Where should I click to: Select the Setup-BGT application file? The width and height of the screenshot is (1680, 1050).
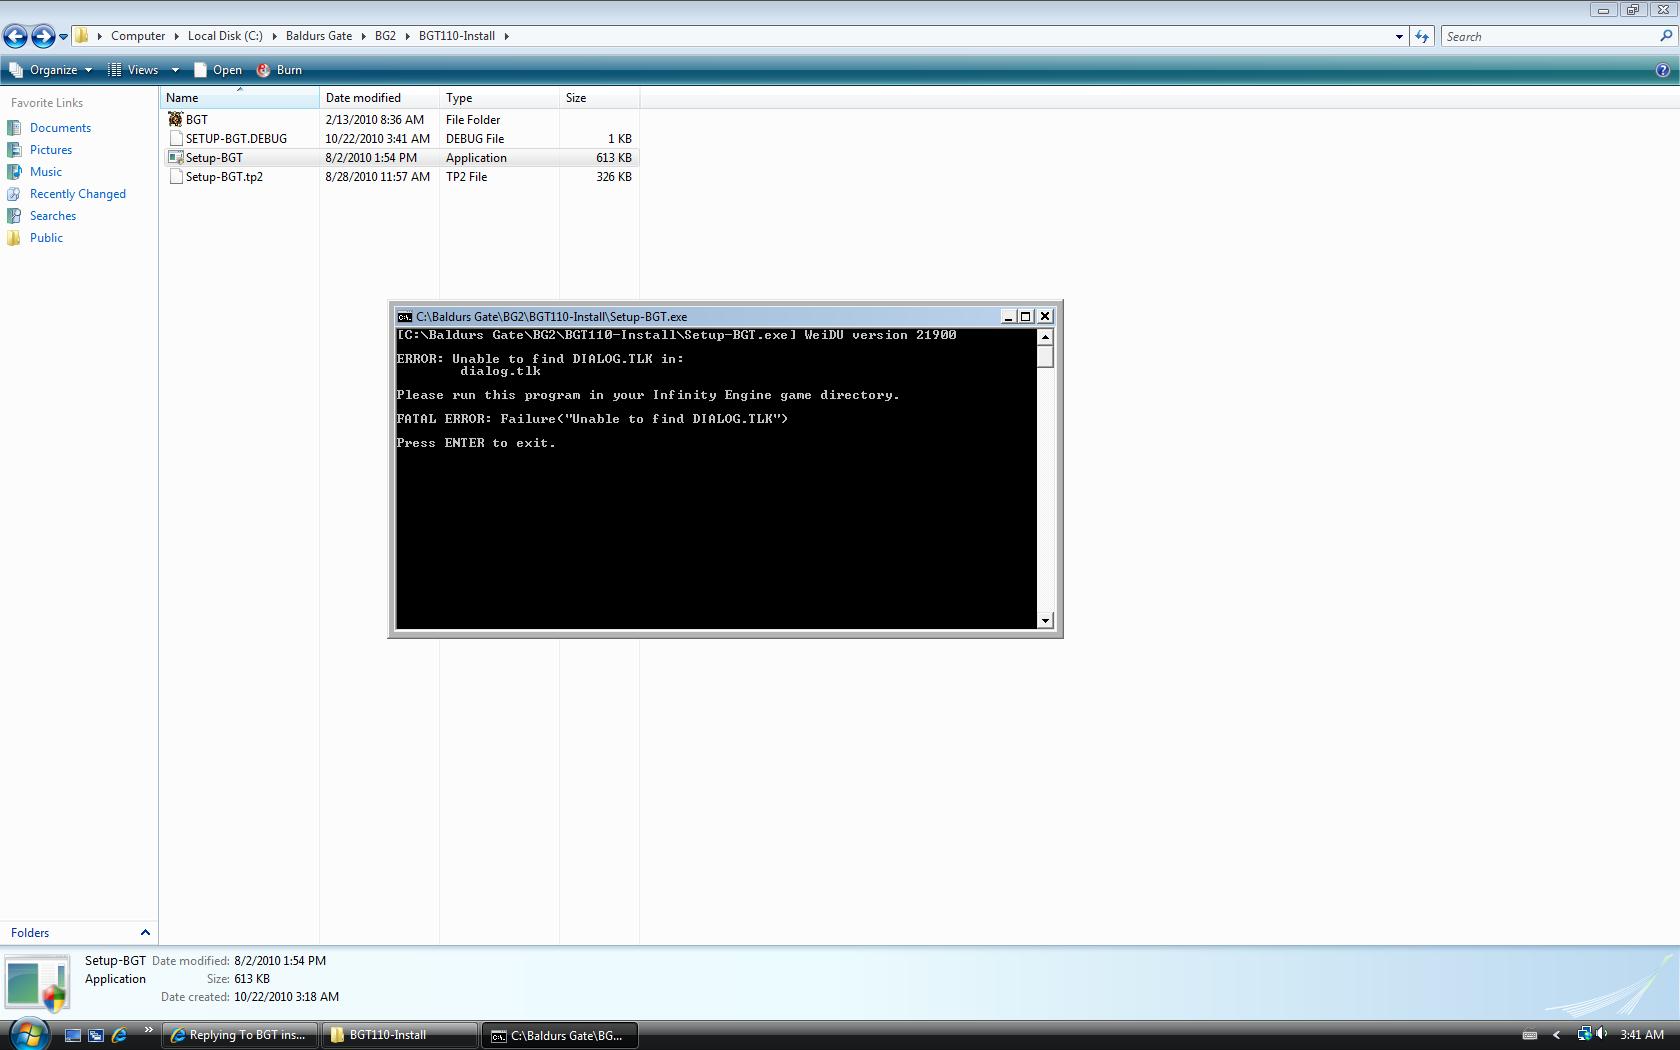[x=214, y=158]
